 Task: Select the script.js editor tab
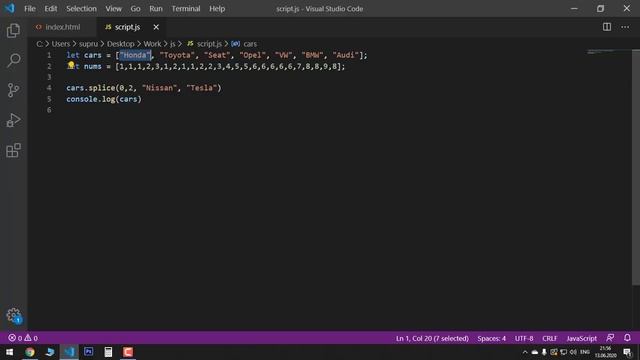127,27
